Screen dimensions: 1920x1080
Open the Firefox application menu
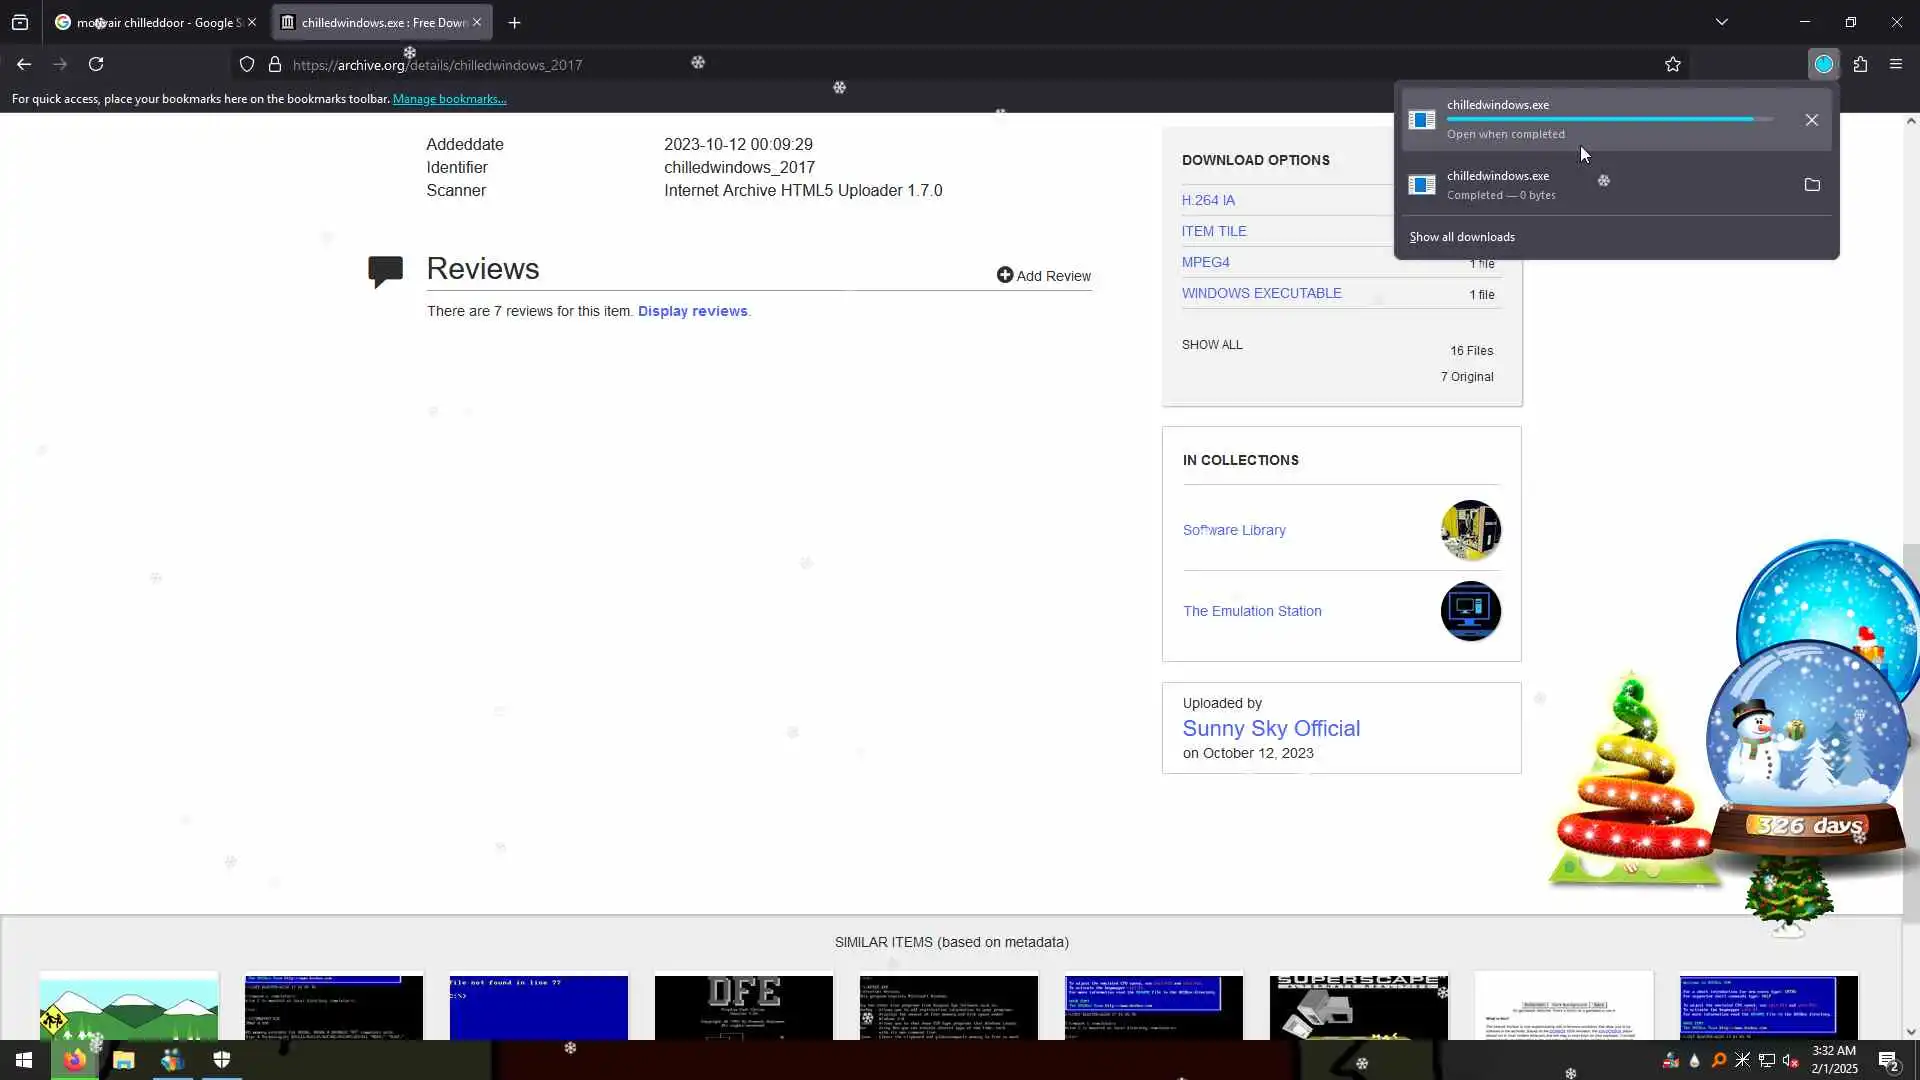click(1896, 64)
